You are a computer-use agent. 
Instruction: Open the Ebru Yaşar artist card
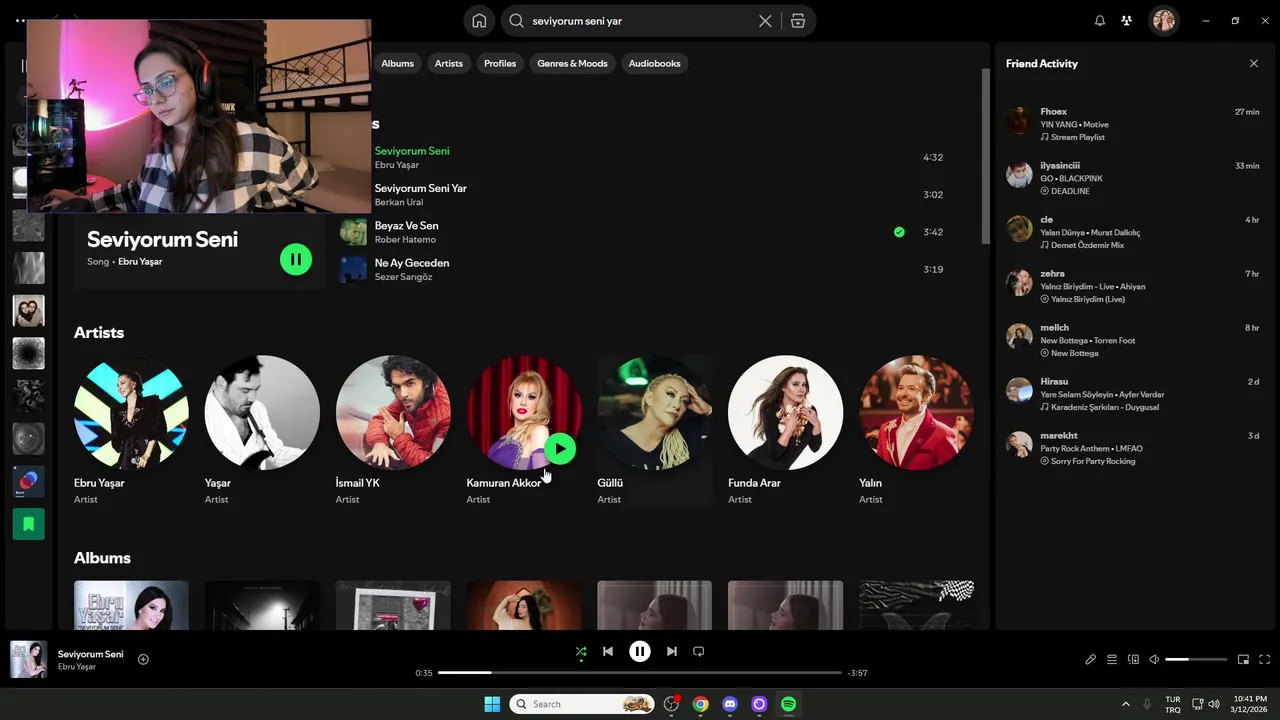pos(131,430)
